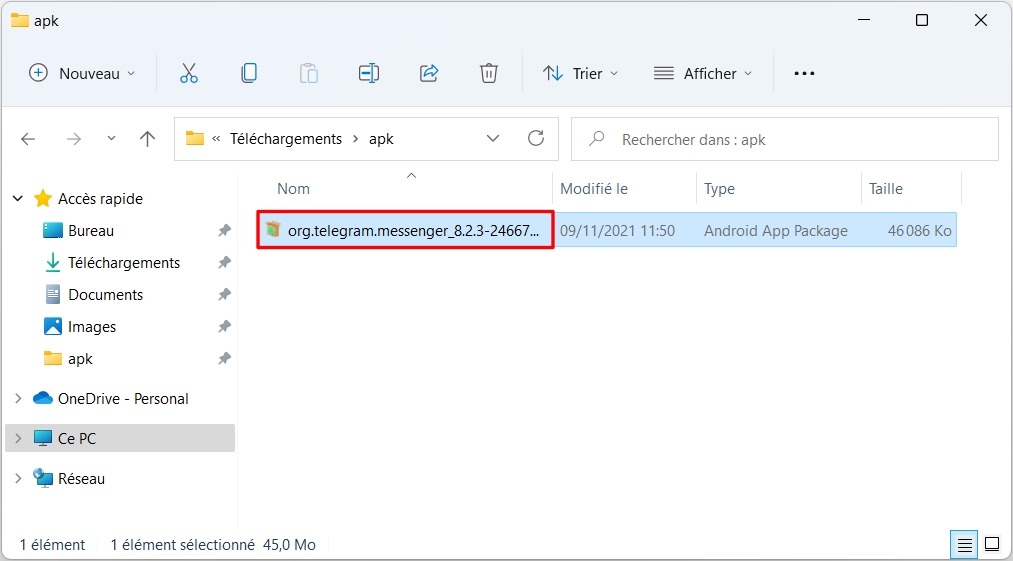Image resolution: width=1013 pixels, height=561 pixels.
Task: Close the apk window
Action: point(981,21)
